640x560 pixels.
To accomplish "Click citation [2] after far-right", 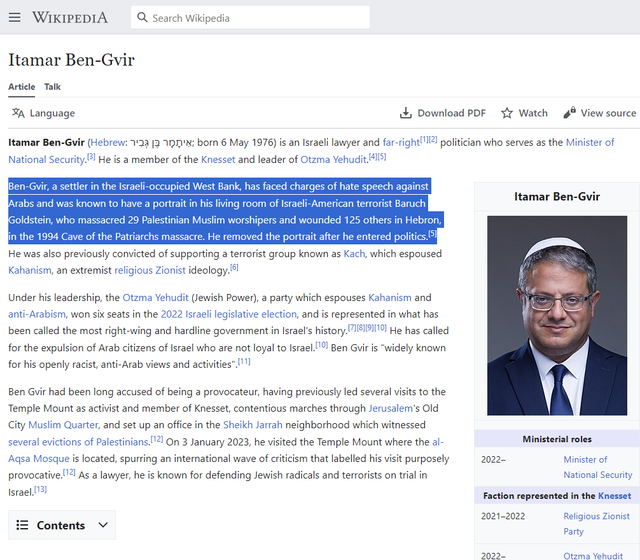I will pos(433,140).
